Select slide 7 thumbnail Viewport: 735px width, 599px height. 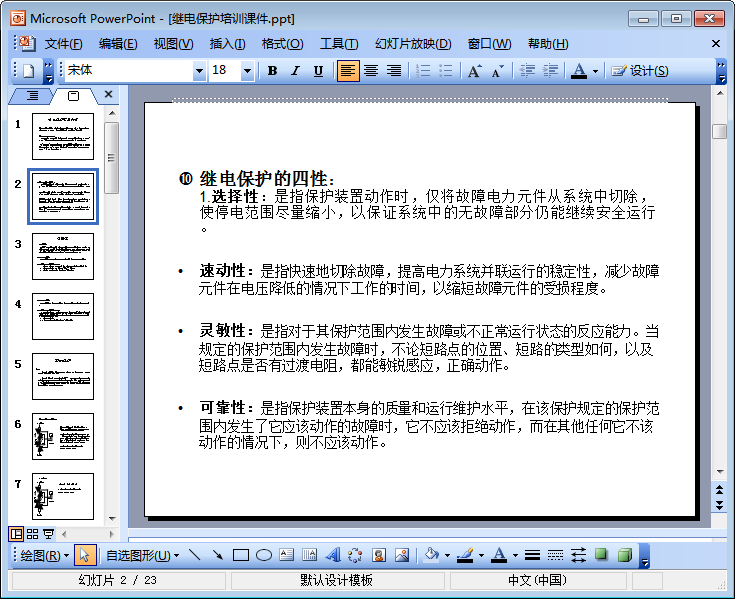click(63, 496)
